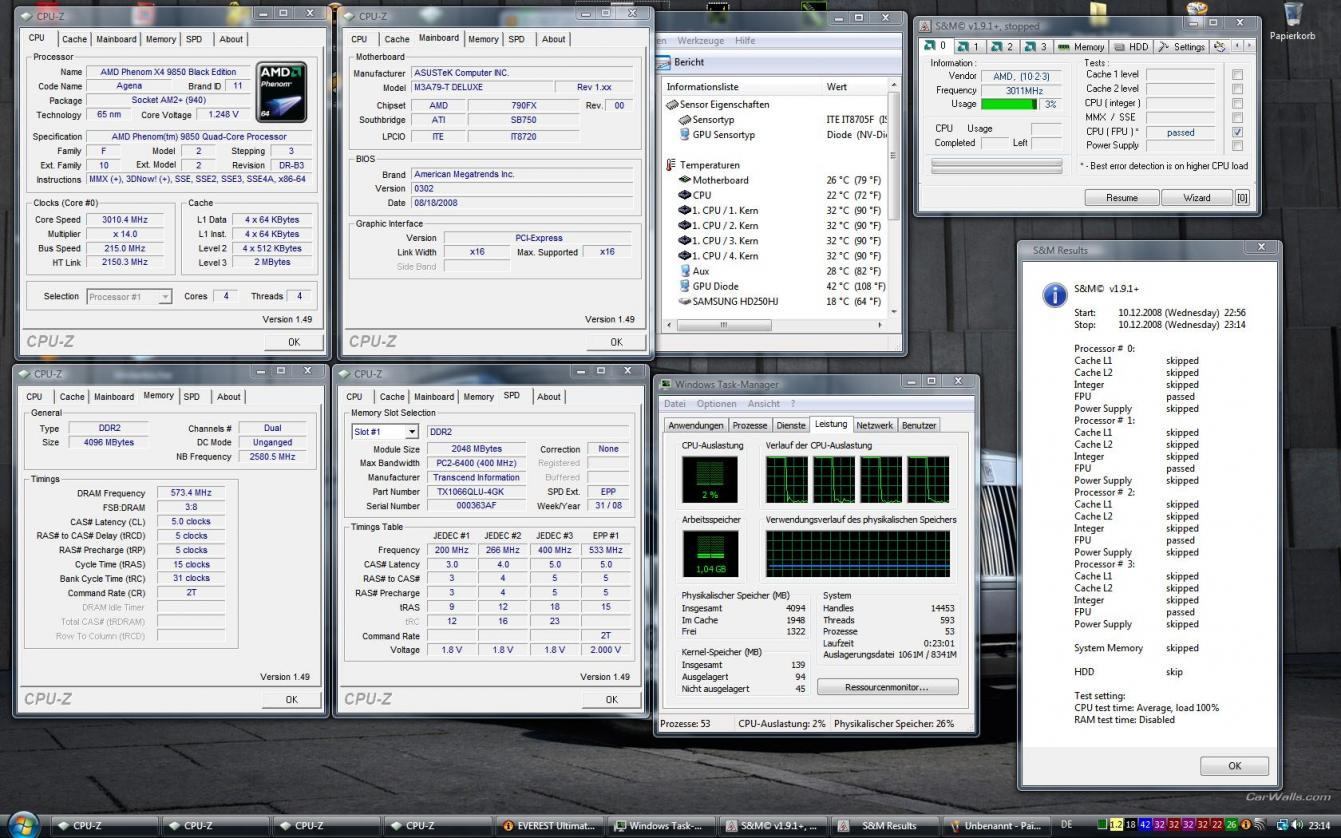Open the Papierkorb desktop icon
This screenshot has width=1341, height=838.
coord(1293,22)
